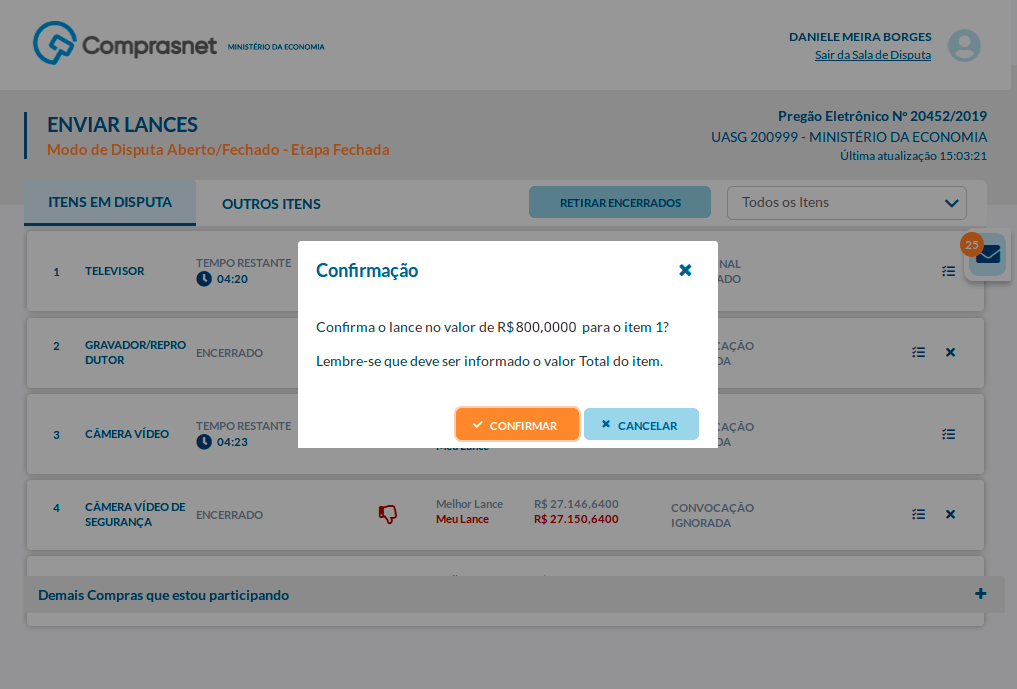
Task: Open details list icon for Televisor item
Action: (949, 271)
